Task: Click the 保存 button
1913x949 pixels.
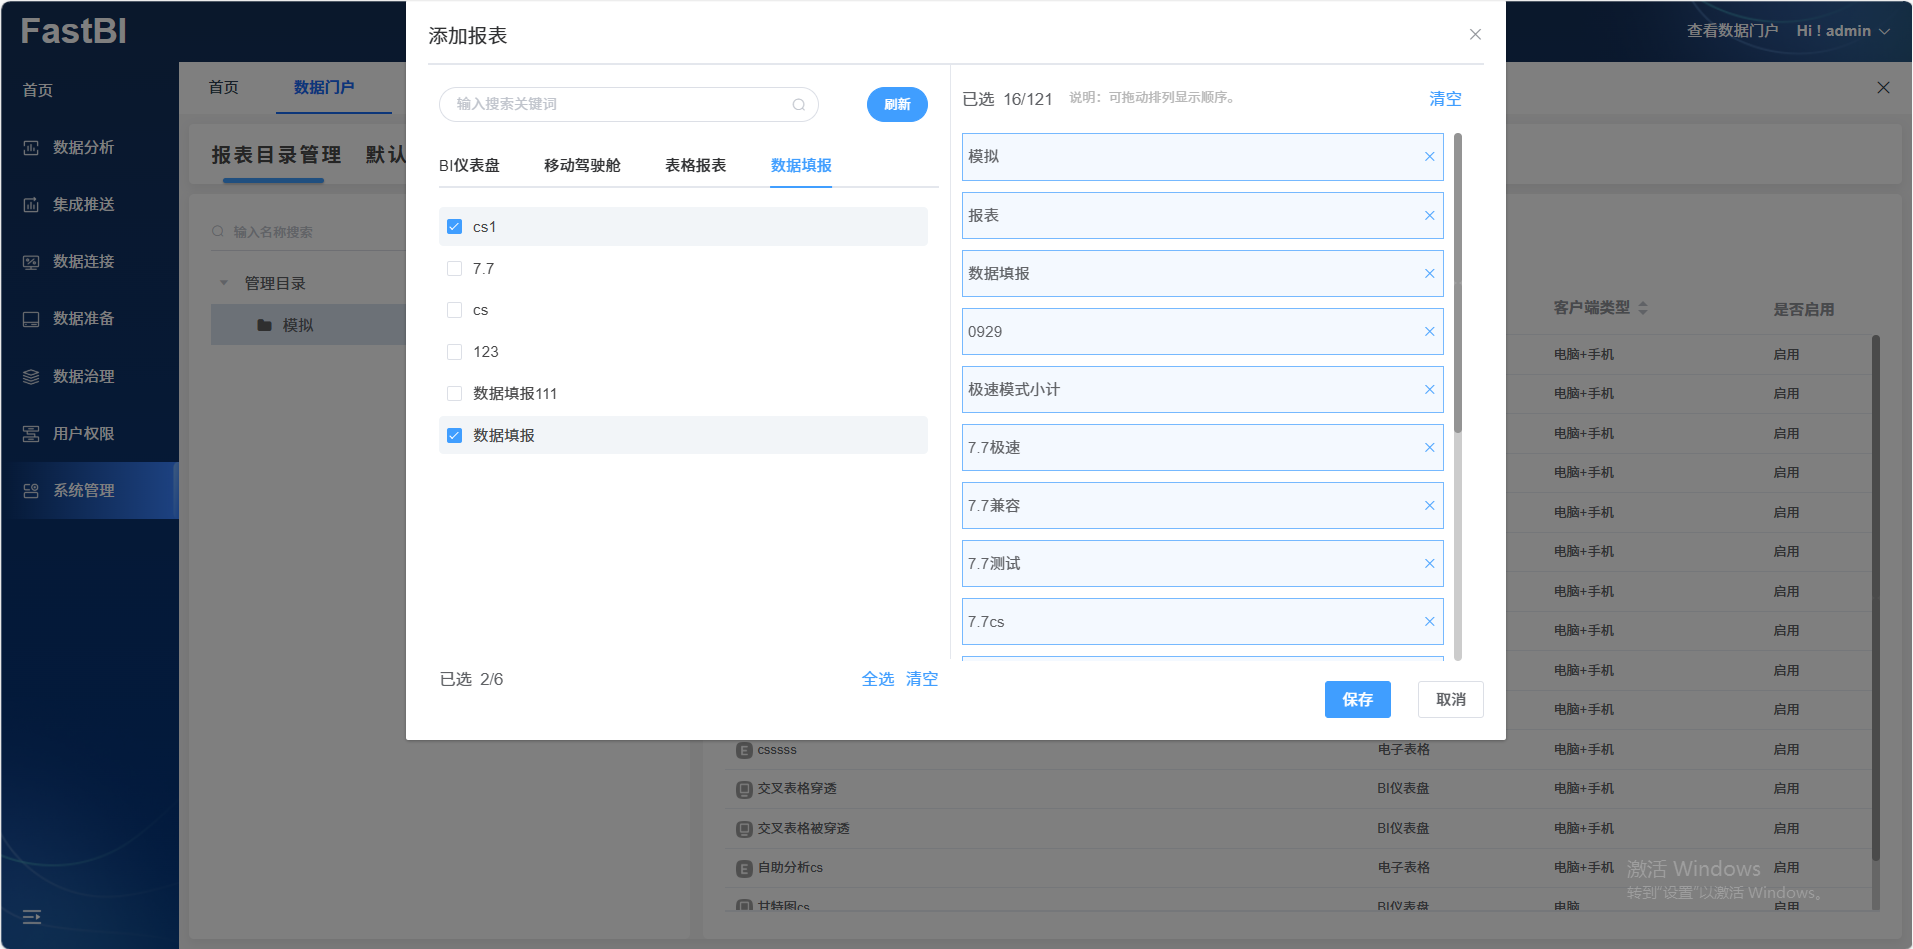Action: [x=1357, y=700]
